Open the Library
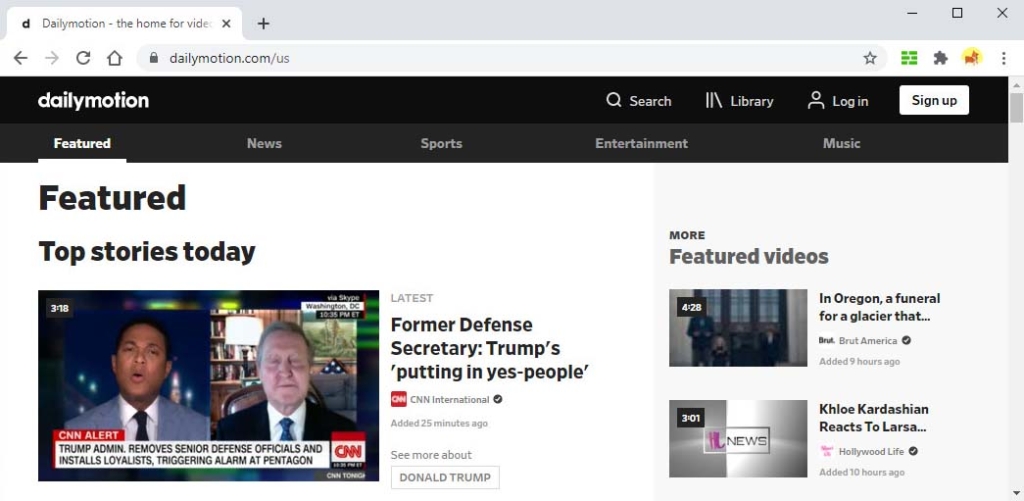This screenshot has height=501, width=1024. 739,101
